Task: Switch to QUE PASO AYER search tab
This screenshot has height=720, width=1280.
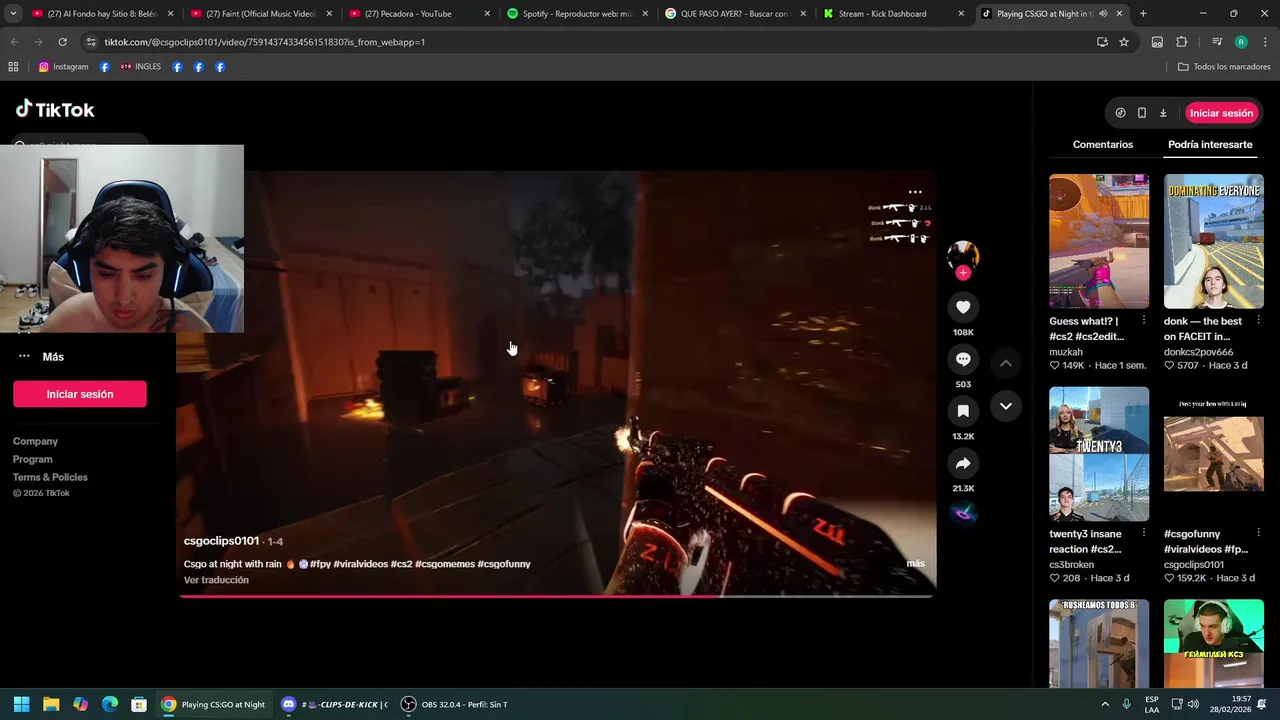Action: [x=736, y=14]
